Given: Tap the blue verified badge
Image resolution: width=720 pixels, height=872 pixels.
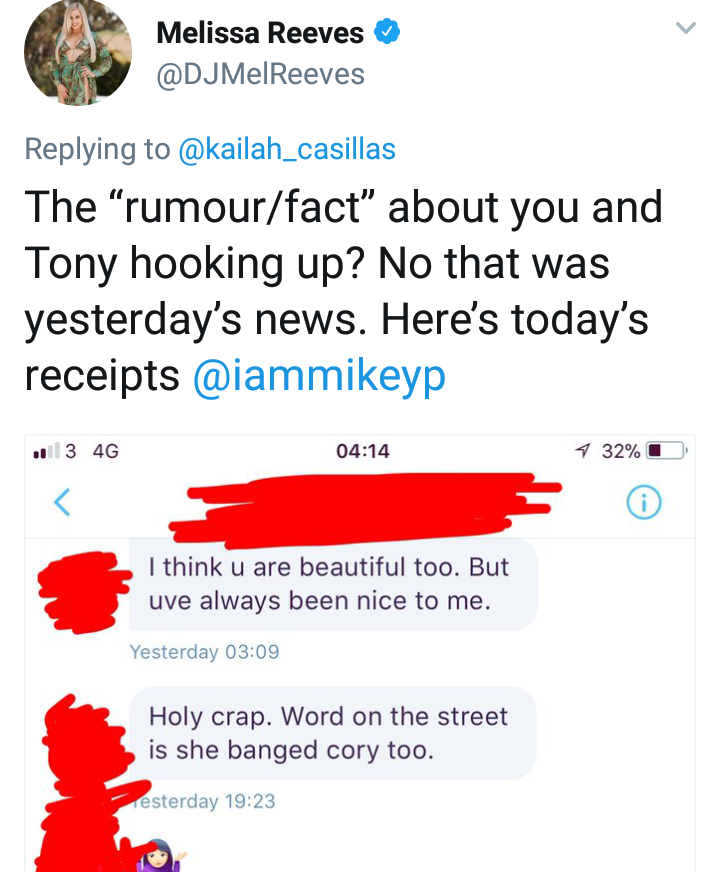Looking at the screenshot, I should point(387,32).
